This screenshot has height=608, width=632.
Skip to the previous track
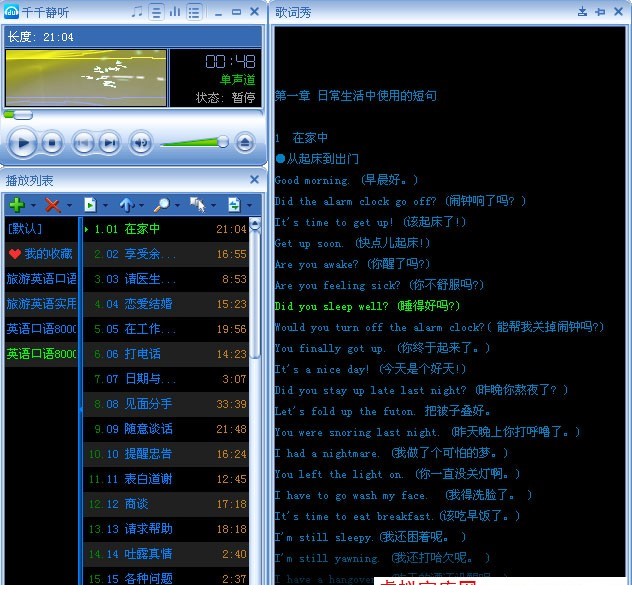[x=83, y=143]
